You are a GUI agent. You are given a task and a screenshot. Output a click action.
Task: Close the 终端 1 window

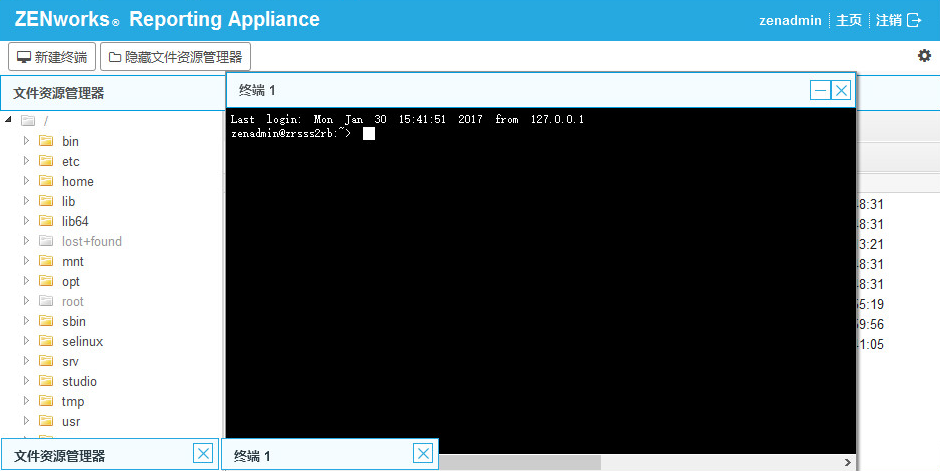[841, 90]
